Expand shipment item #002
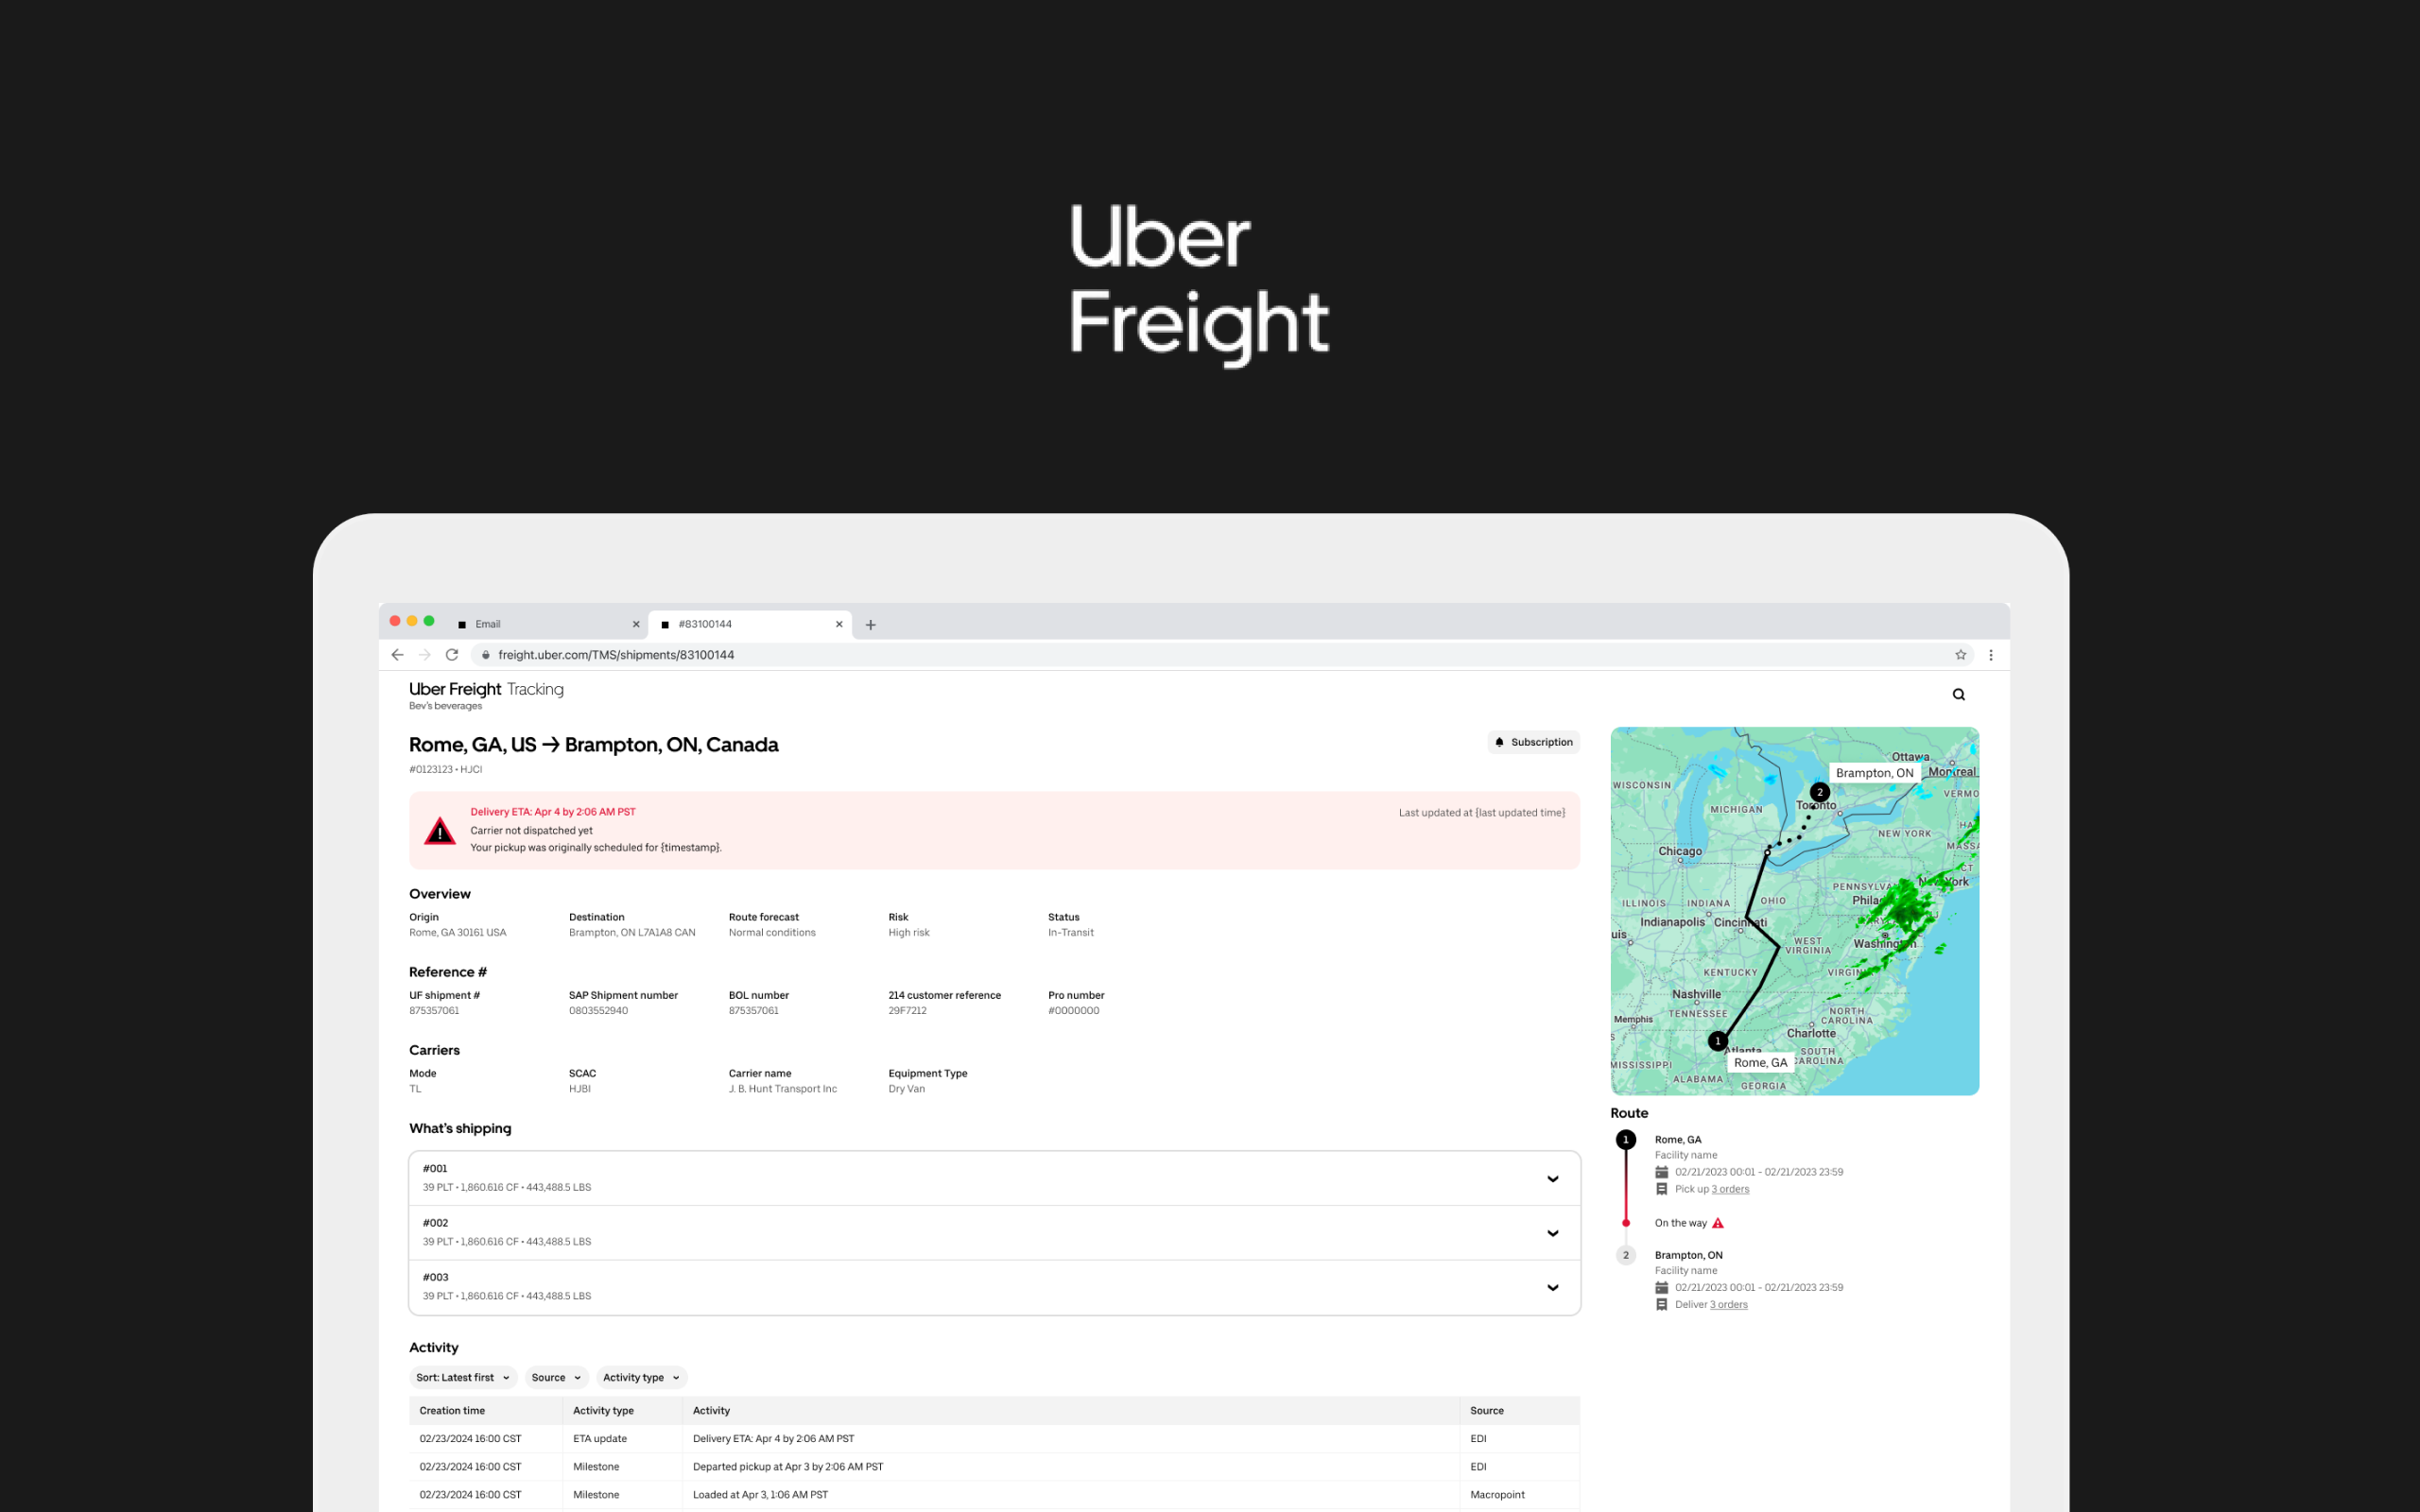The image size is (2420, 1512). tap(994, 1233)
